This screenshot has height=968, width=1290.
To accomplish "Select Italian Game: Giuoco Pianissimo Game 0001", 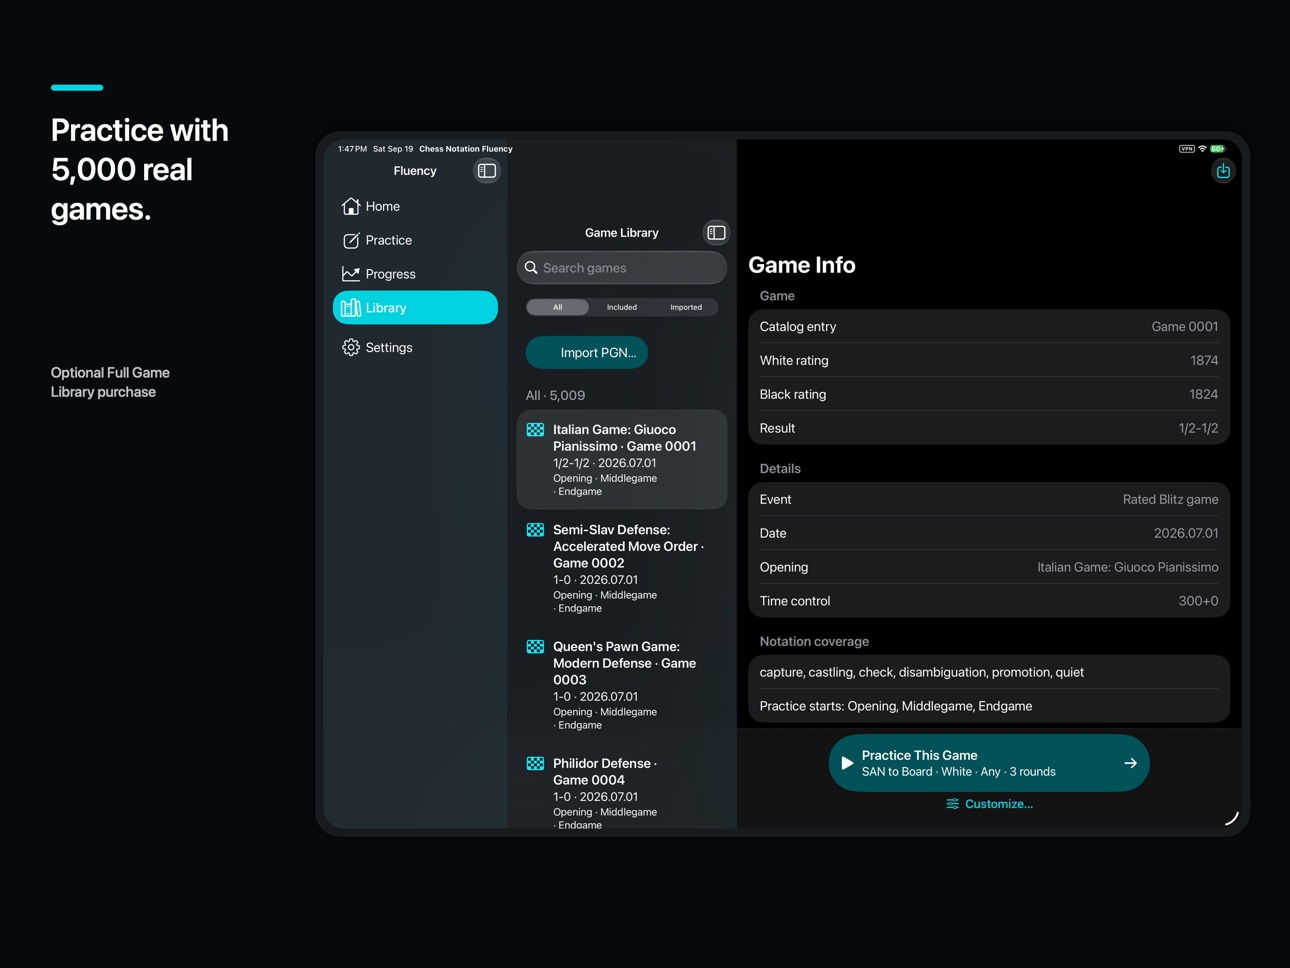I will click(x=622, y=460).
